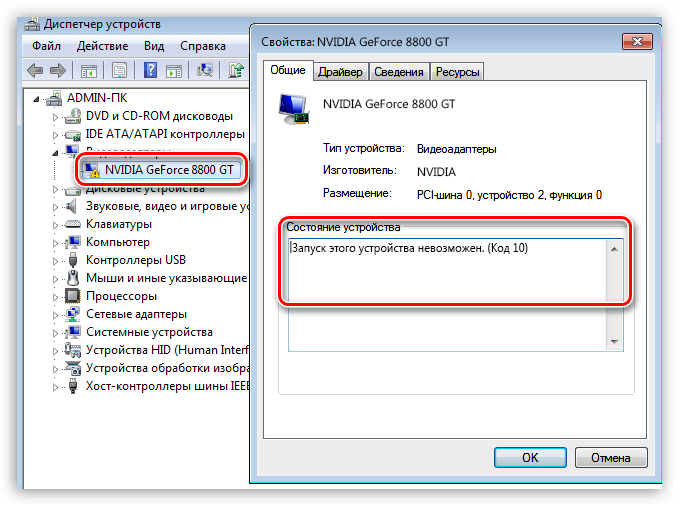Click the Отмена button

[611, 457]
